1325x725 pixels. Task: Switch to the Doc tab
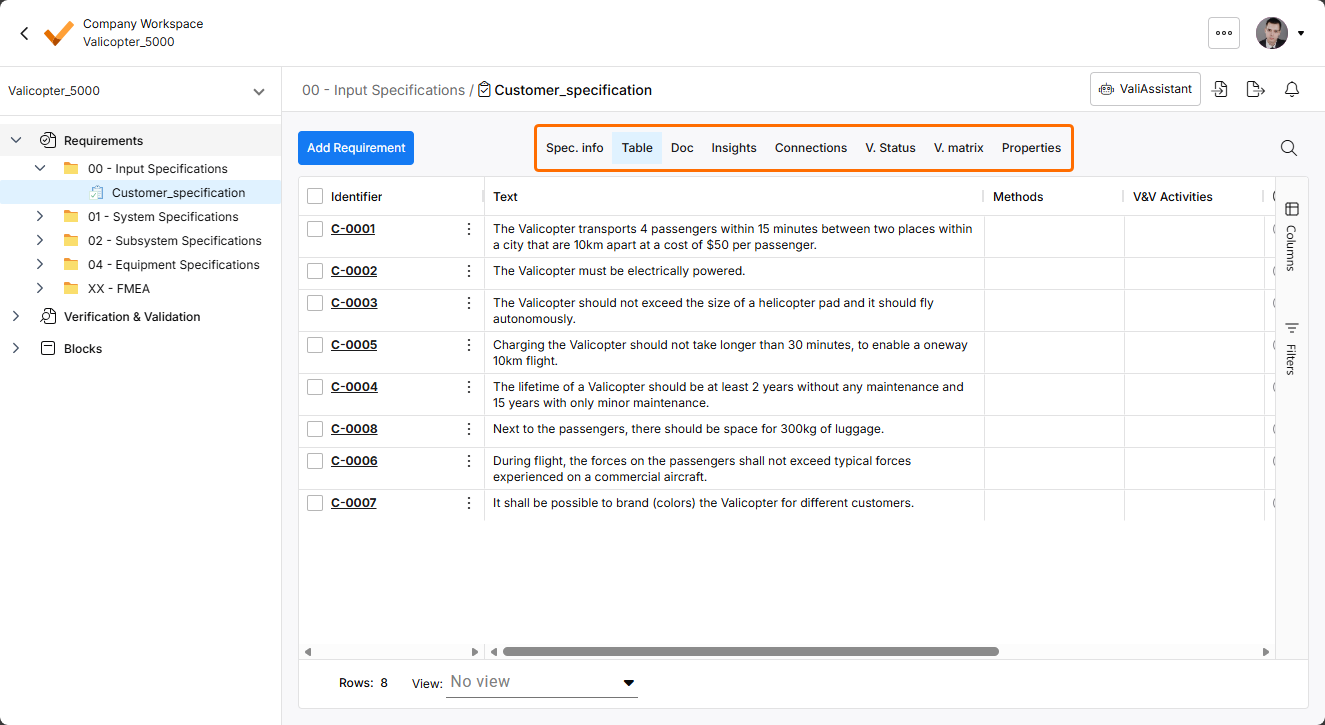(x=682, y=148)
